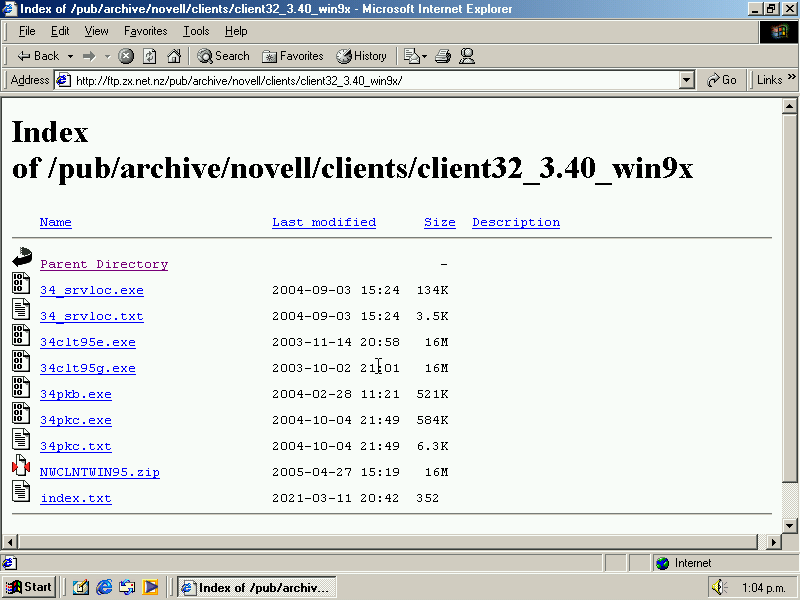Screen dimensions: 800x600
Task: Click the text icon beside 34_srvloc.txt
Action: (21, 309)
